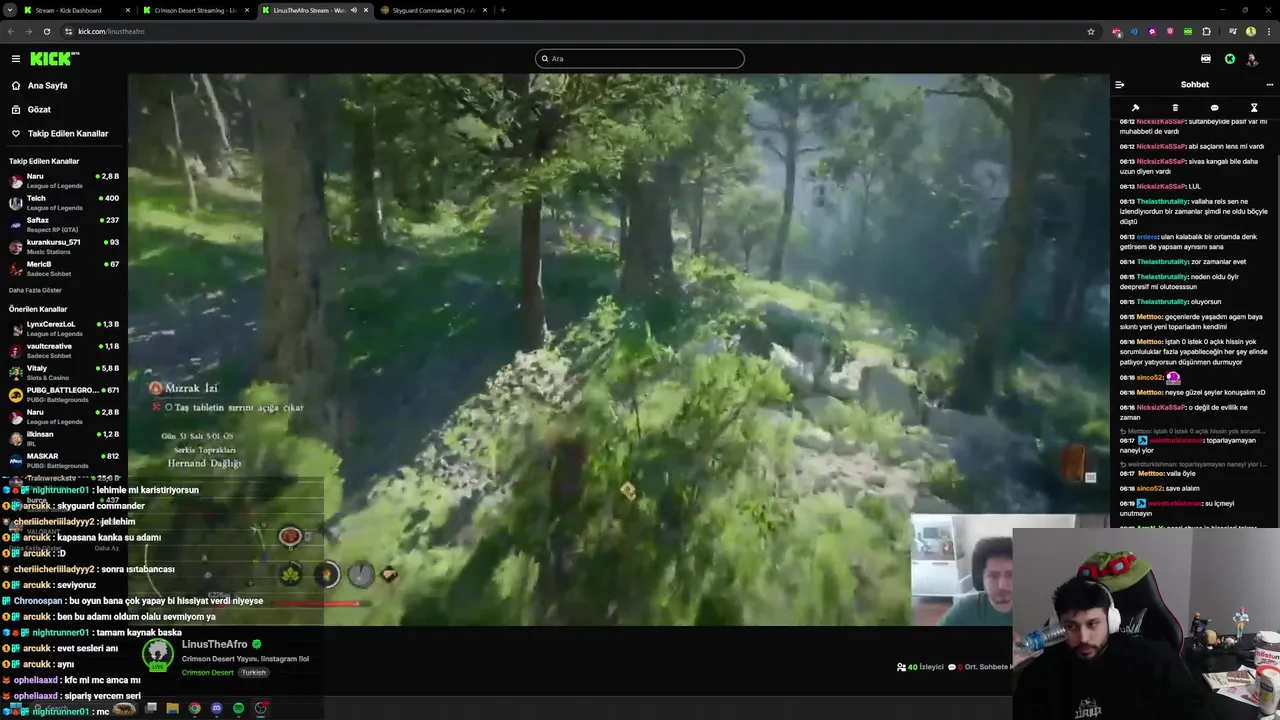The width and height of the screenshot is (1280, 720).
Task: Reload the page
Action: click(x=46, y=31)
